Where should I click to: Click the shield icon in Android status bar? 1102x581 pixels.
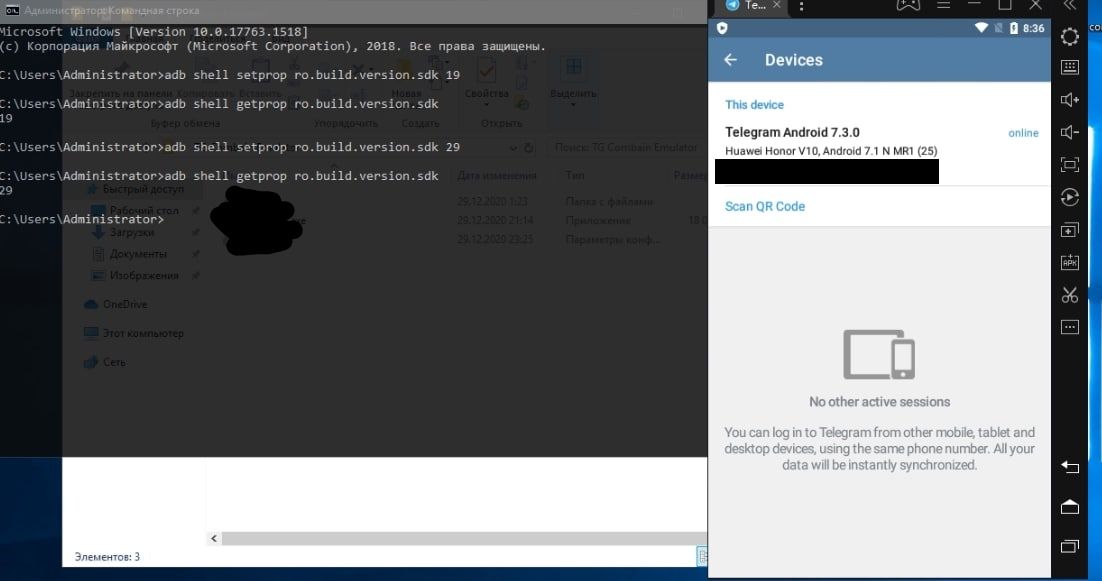pyautogui.click(x=722, y=28)
